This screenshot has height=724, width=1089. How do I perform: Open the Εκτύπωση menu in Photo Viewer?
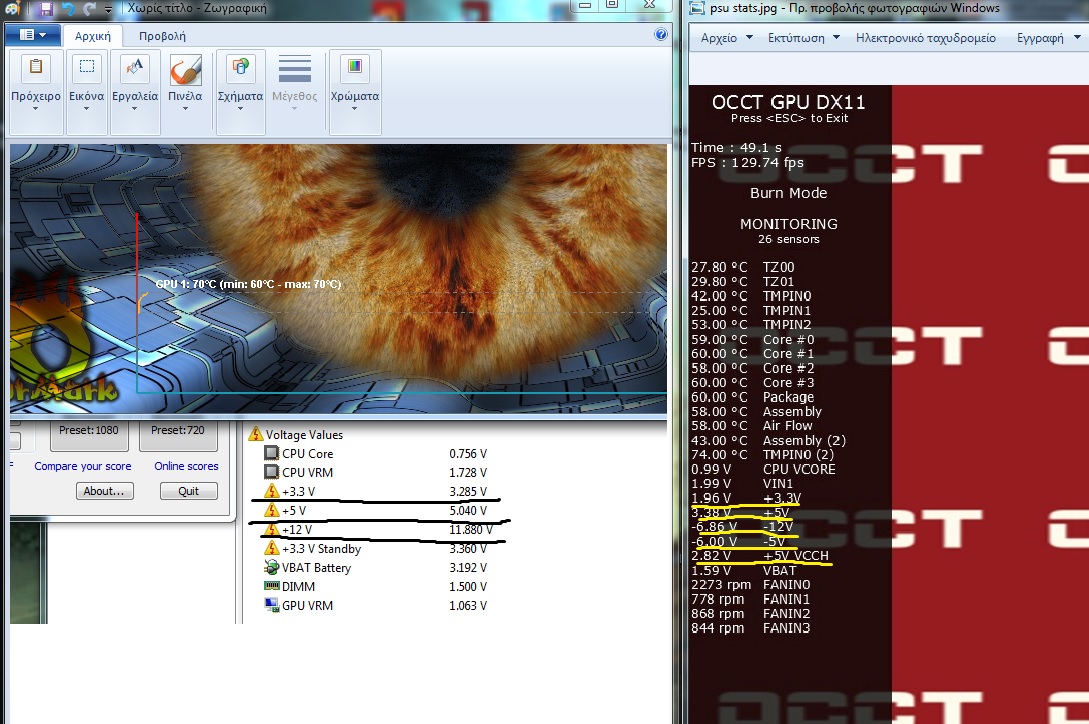tap(804, 38)
